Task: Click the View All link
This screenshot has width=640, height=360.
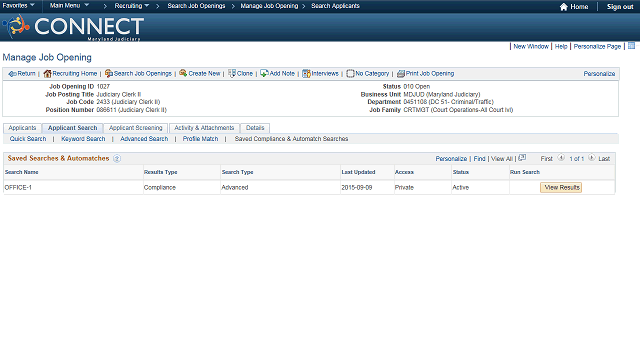Action: tap(502, 159)
